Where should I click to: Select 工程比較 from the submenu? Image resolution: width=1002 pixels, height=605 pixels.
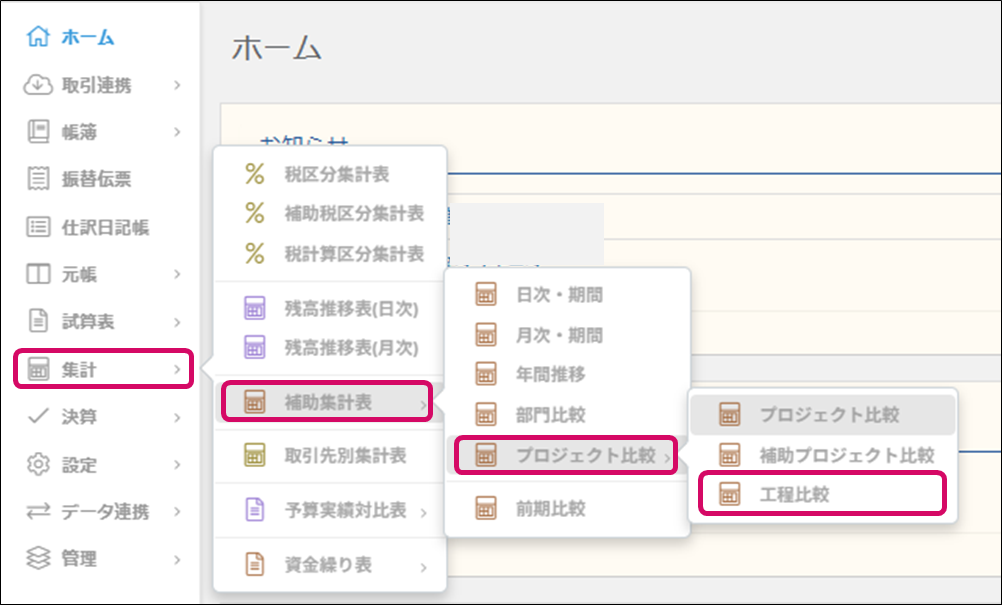click(794, 494)
